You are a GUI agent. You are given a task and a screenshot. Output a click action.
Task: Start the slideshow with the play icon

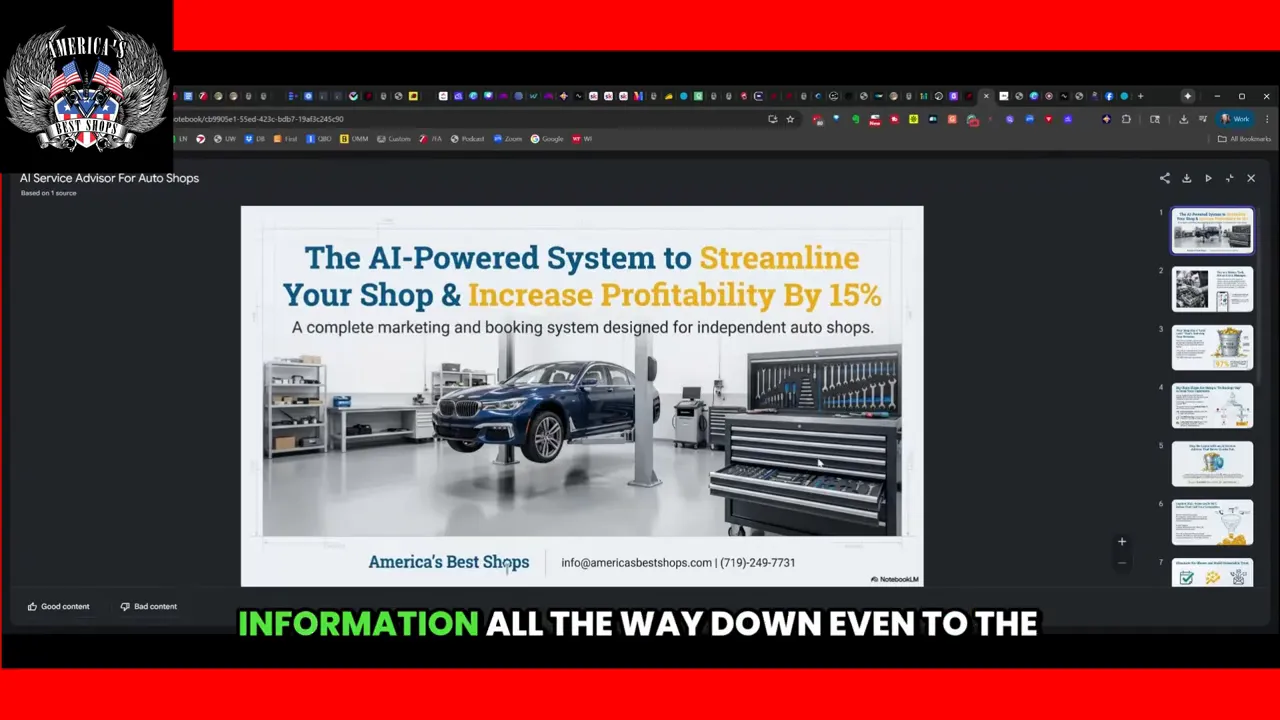point(1208,178)
